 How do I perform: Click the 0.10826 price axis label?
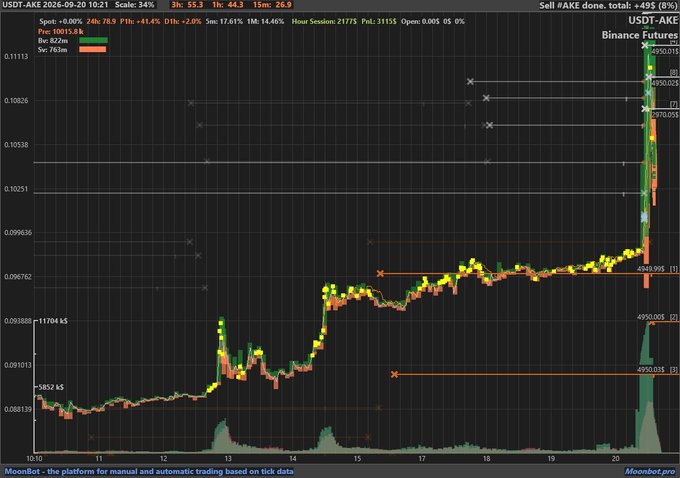tap(16, 101)
